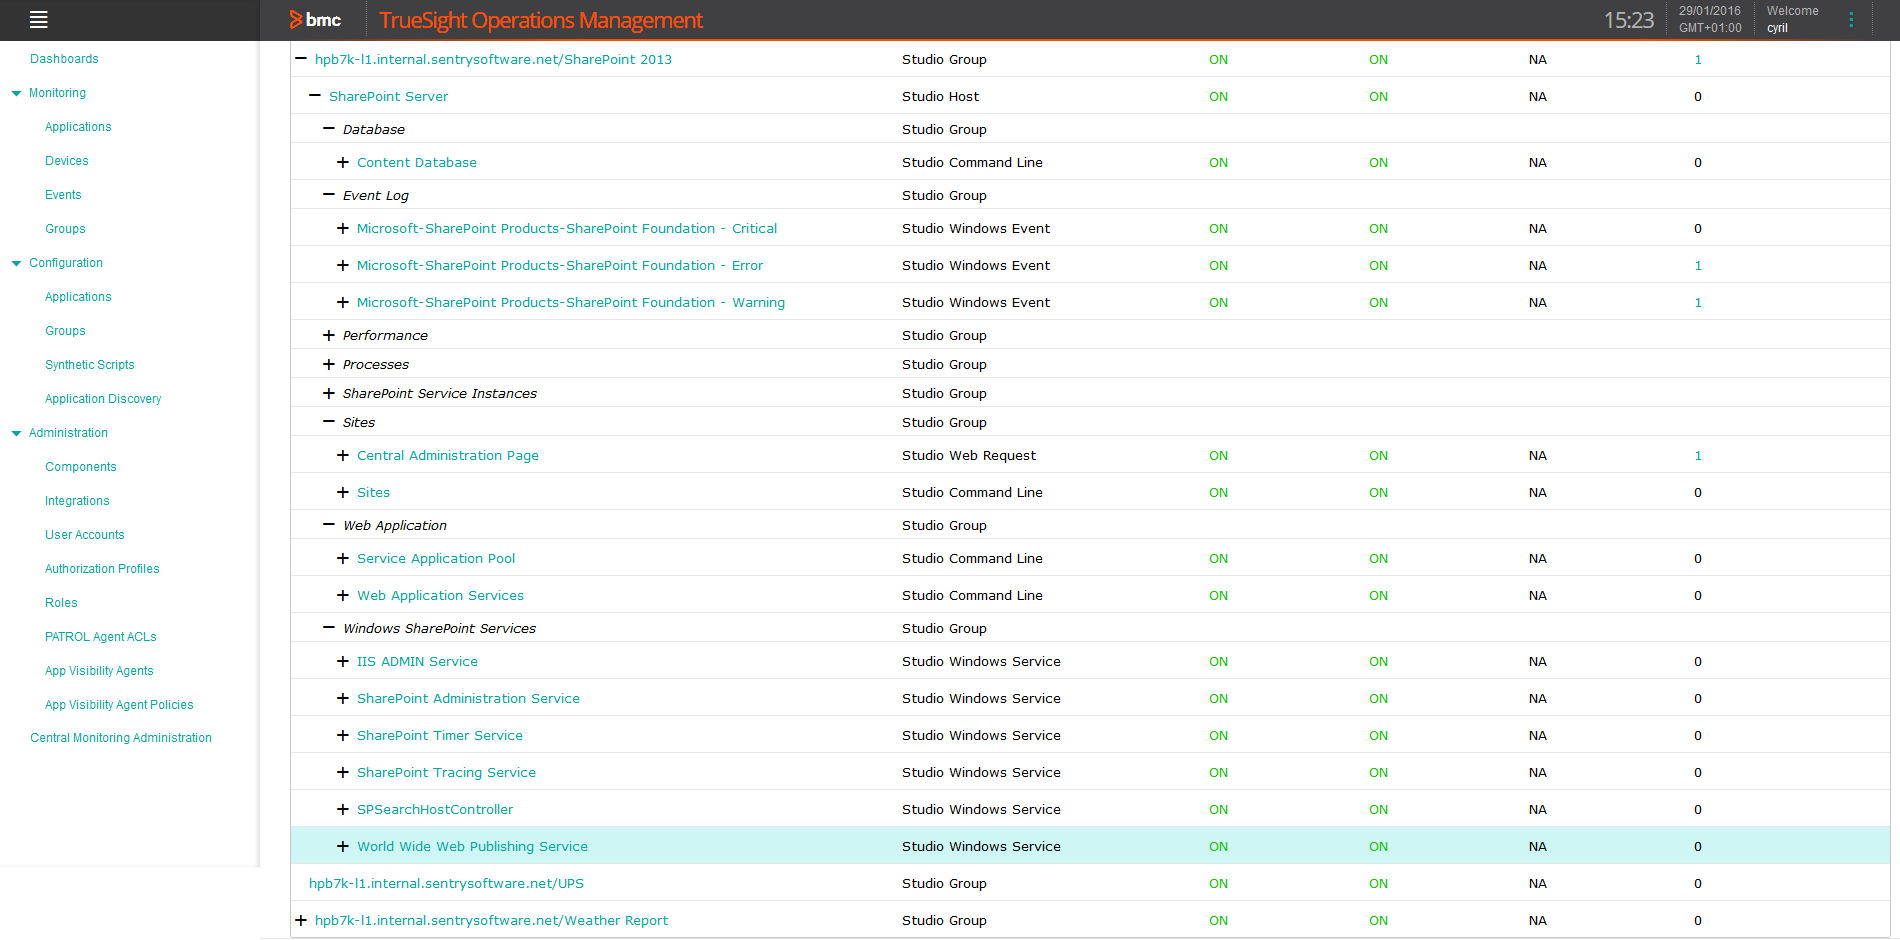
Task: Collapse the Event Log group
Action: click(x=329, y=195)
